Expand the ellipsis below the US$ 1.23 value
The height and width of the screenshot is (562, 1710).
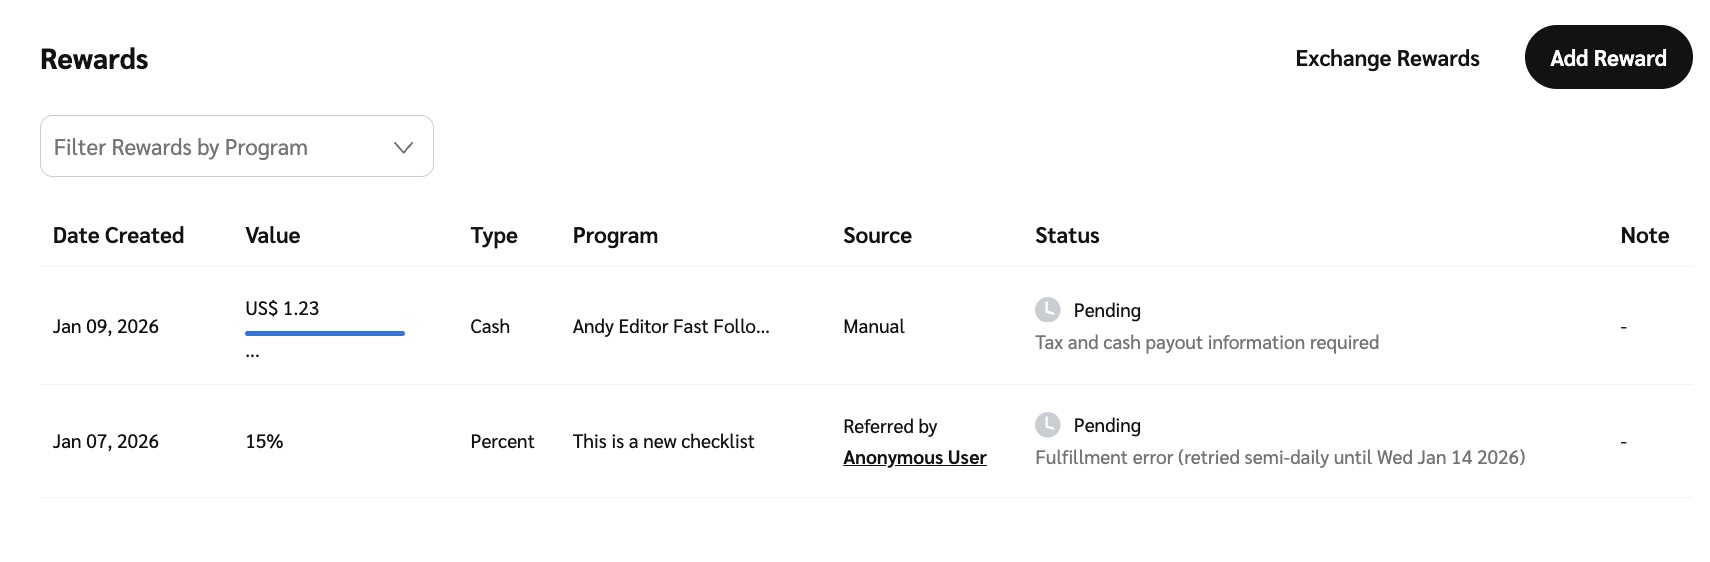[x=252, y=353]
